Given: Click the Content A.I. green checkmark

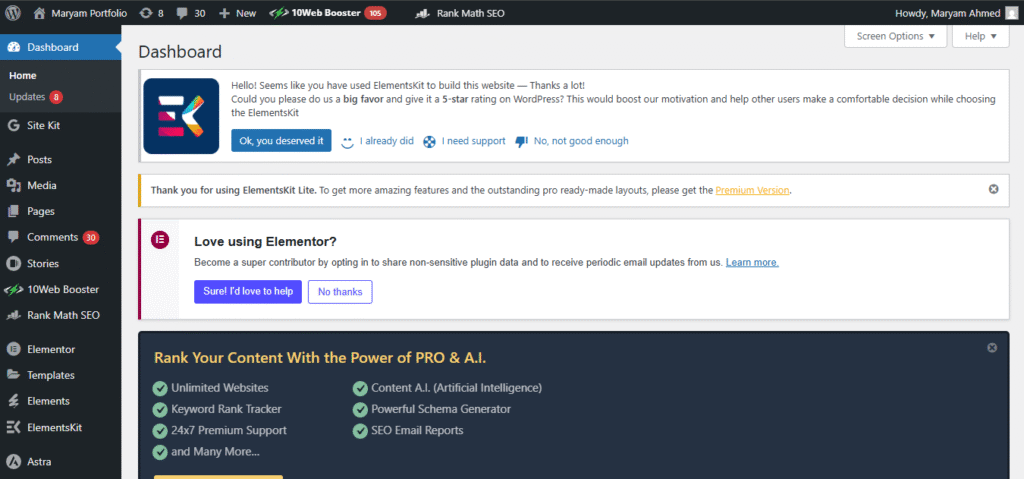Looking at the screenshot, I should pyautogui.click(x=360, y=388).
